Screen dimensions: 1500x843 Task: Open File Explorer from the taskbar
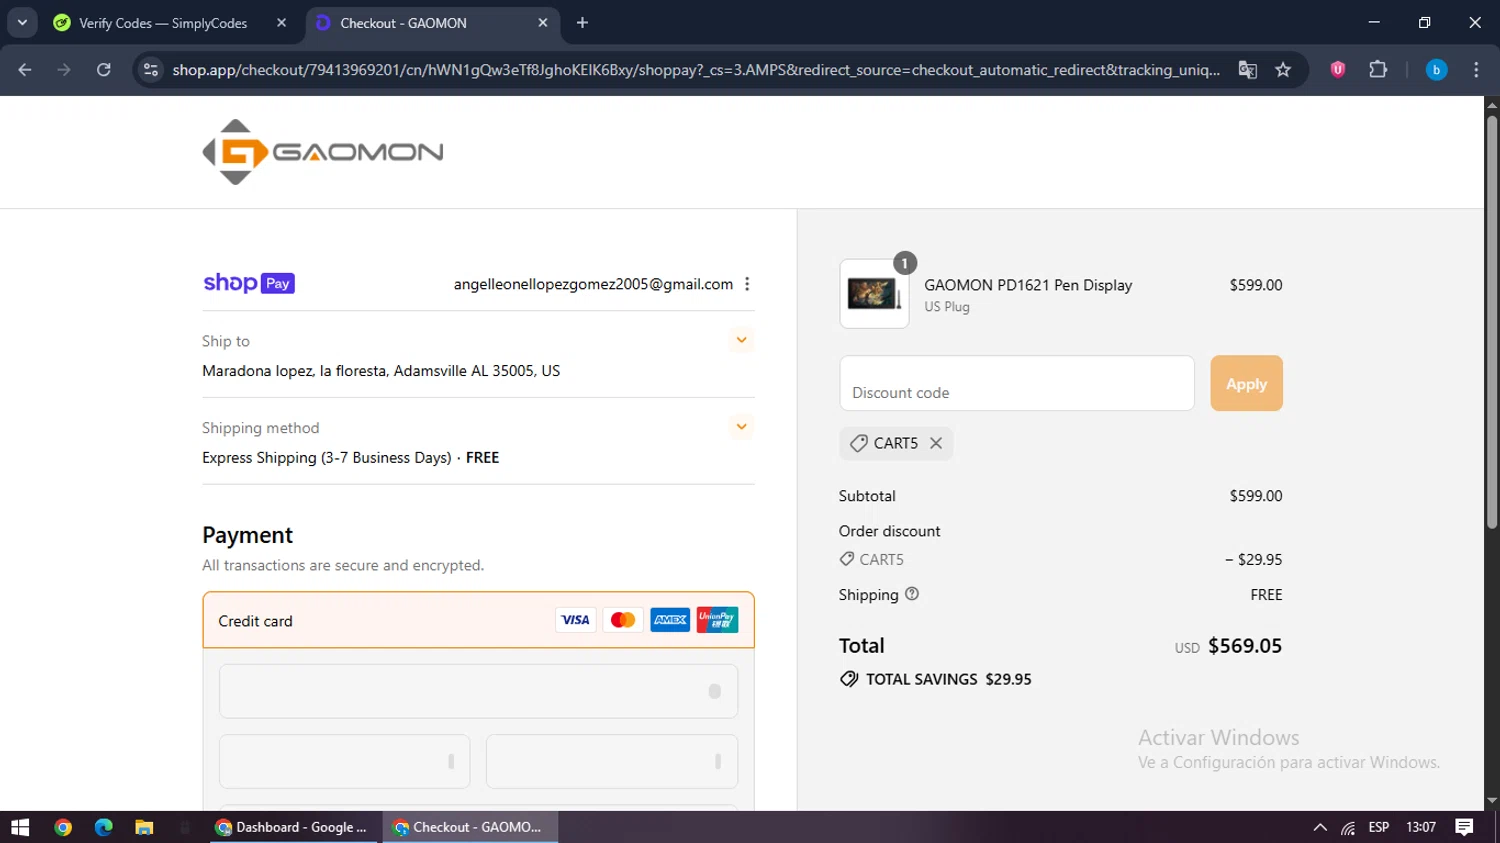tap(144, 827)
